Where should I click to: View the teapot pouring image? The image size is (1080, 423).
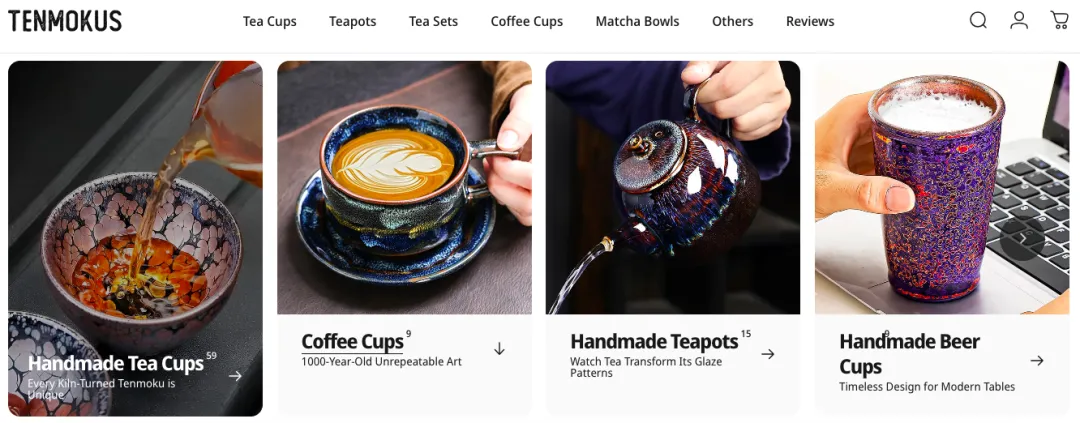[673, 187]
